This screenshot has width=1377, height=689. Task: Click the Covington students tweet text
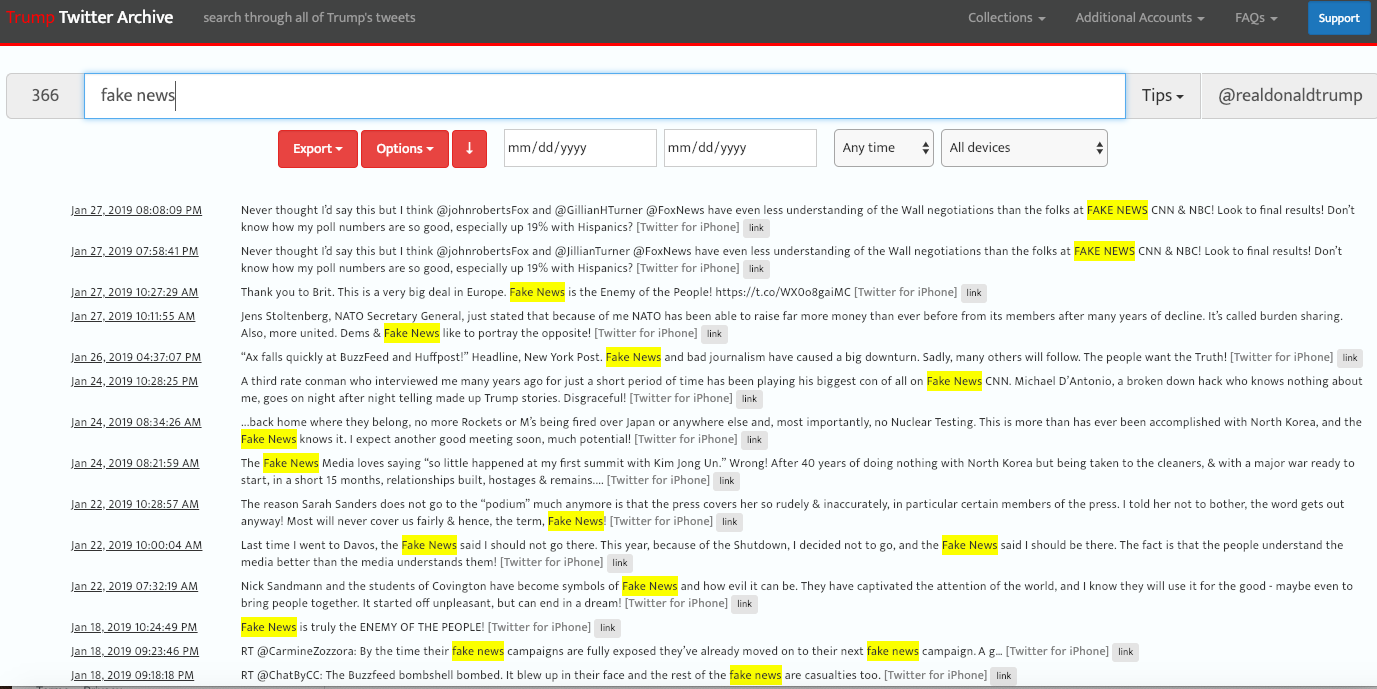797,594
